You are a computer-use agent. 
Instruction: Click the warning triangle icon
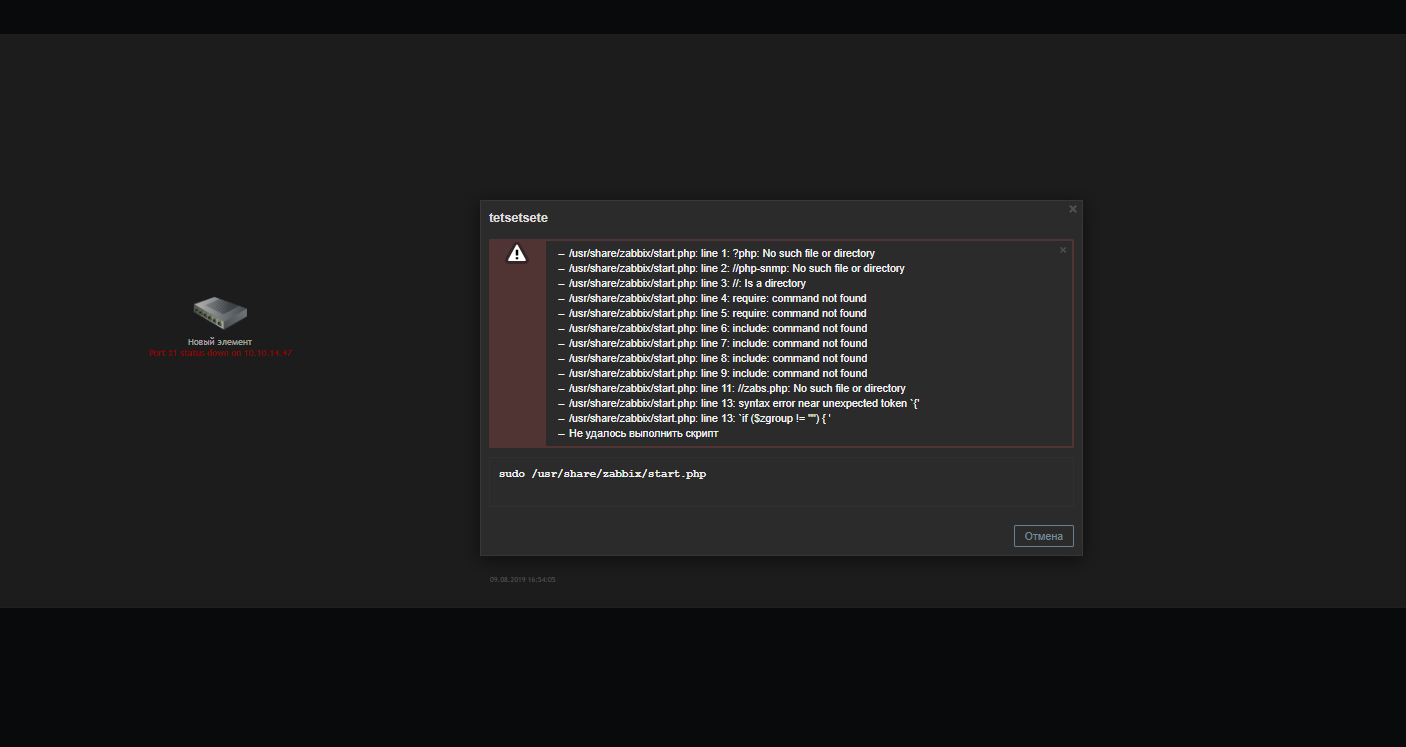tap(516, 253)
